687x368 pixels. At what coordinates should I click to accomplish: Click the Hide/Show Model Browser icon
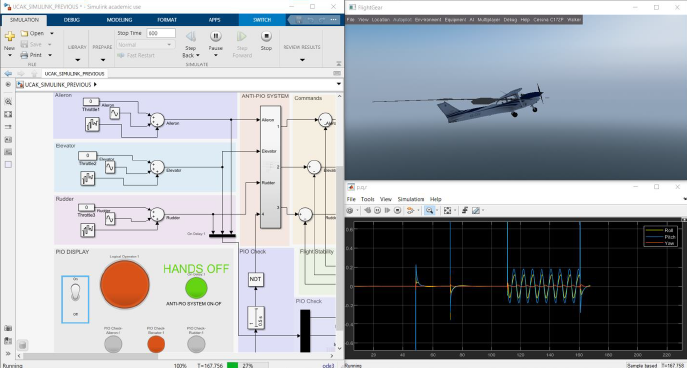click(8, 84)
